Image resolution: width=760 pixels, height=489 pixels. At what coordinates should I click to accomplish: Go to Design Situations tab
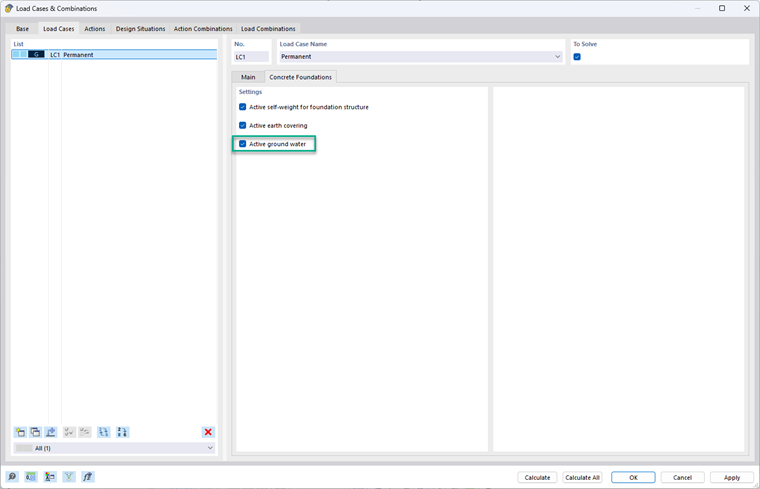(x=141, y=29)
